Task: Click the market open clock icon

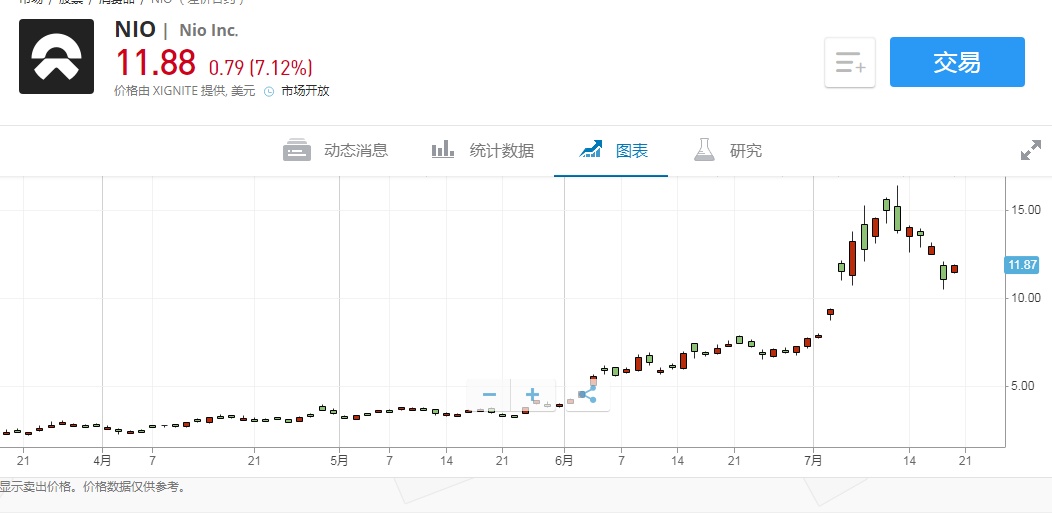Action: pyautogui.click(x=268, y=91)
